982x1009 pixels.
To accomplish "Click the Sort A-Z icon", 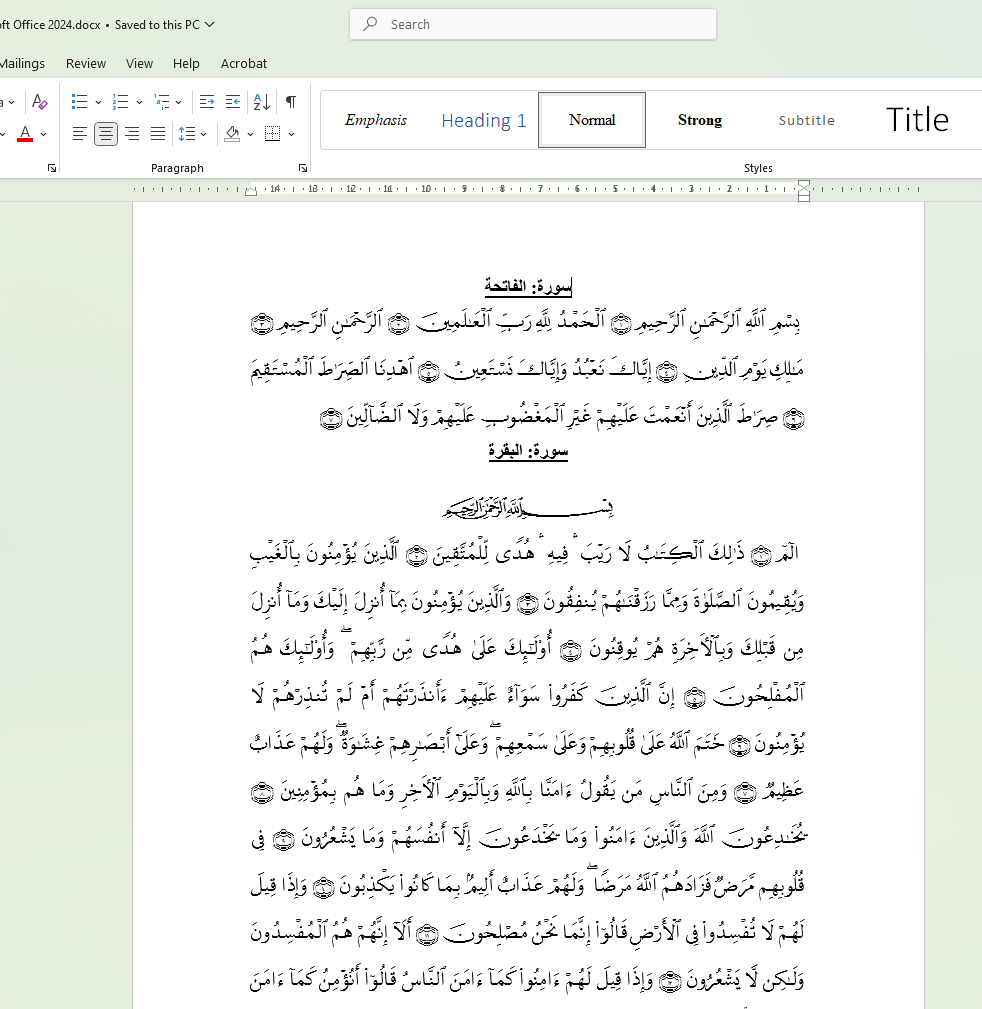I will click(262, 102).
